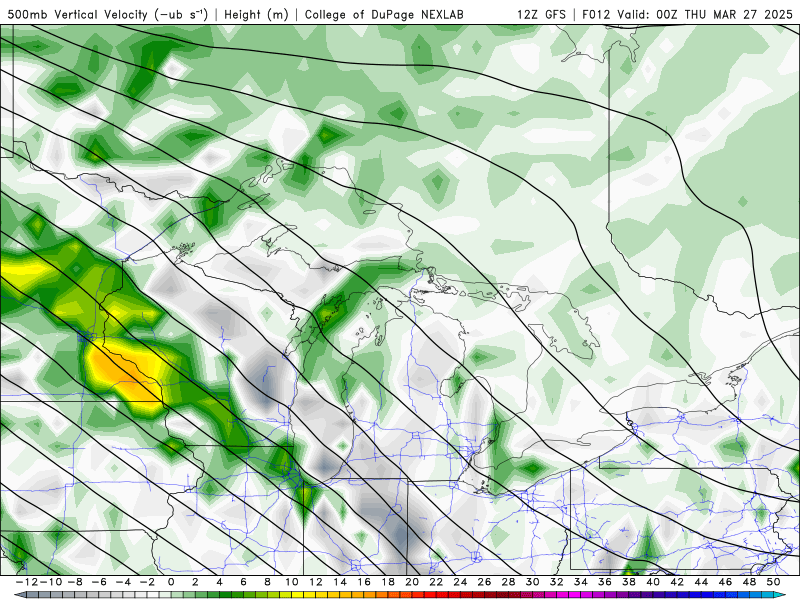Click the "38" color scale label
This screenshot has width=800, height=600.
(x=629, y=582)
